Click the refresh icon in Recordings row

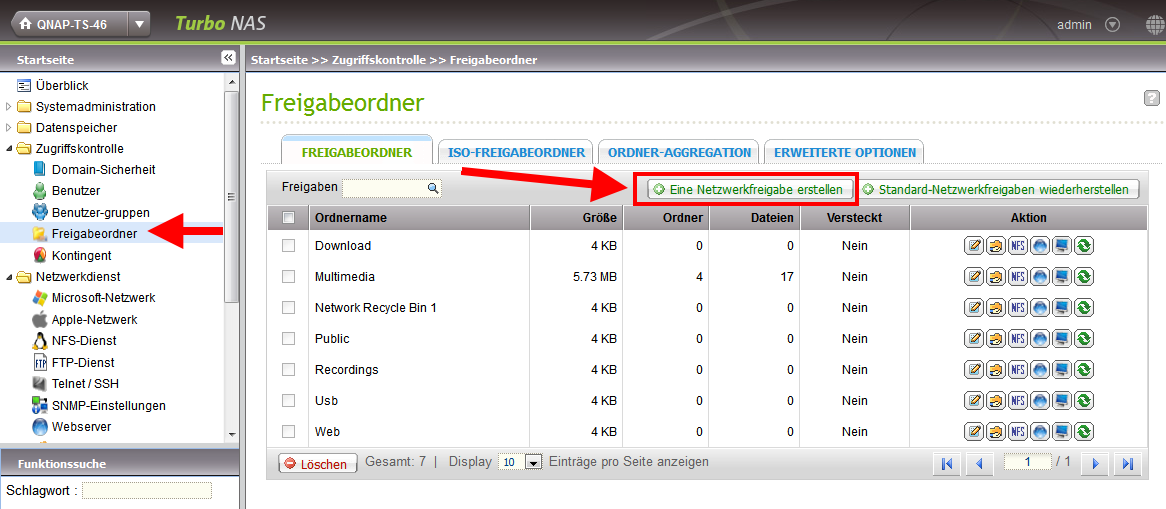(1083, 370)
